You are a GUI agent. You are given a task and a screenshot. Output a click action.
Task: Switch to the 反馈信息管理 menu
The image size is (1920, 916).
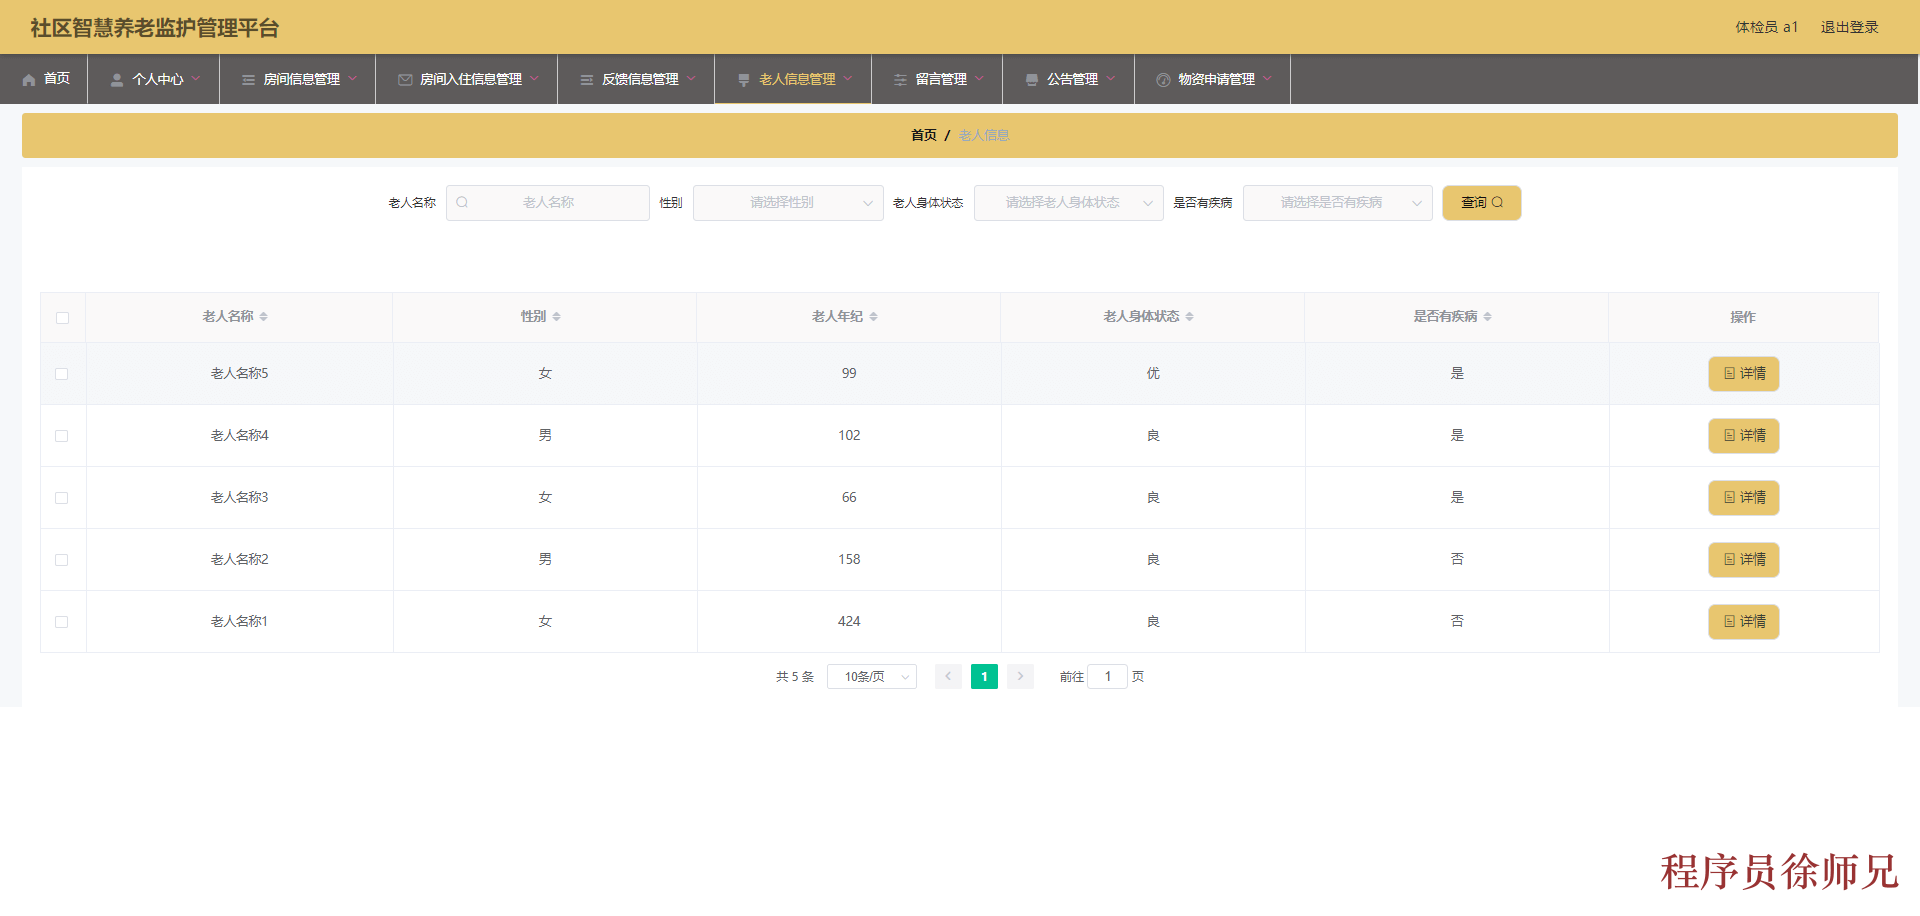coord(634,79)
